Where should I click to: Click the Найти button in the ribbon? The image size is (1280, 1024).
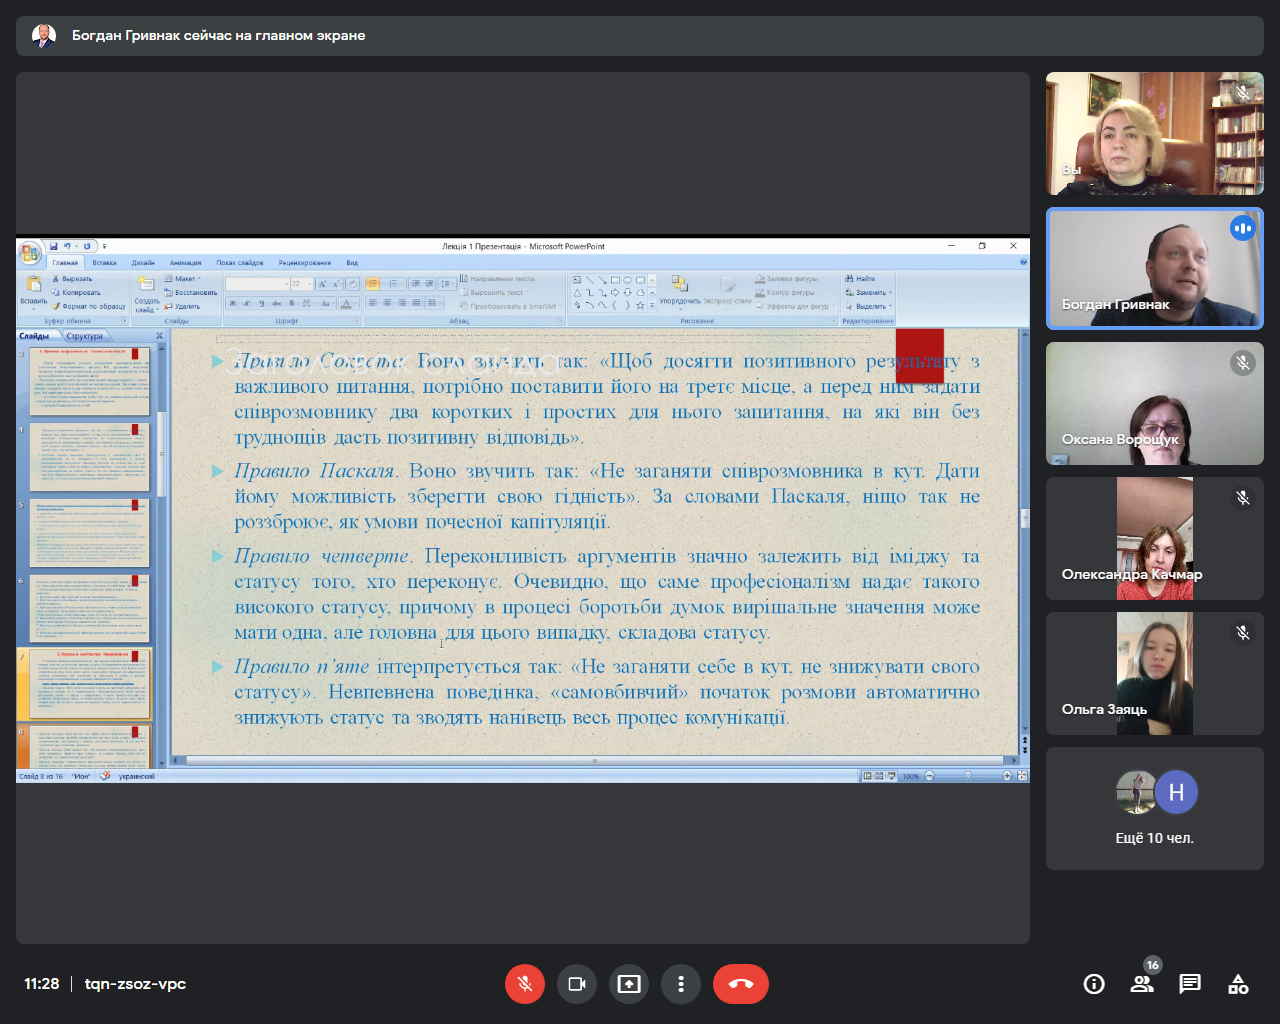[x=862, y=279]
